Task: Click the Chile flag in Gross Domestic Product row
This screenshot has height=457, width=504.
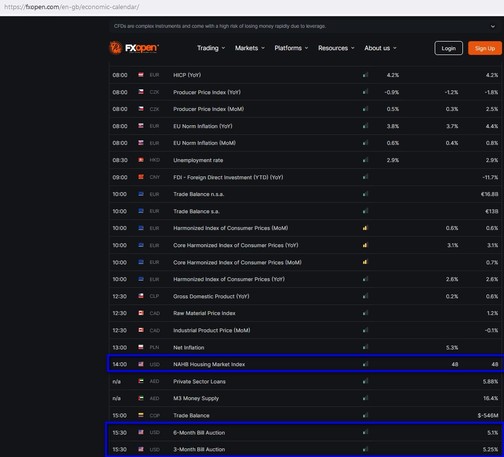Action: (x=141, y=296)
